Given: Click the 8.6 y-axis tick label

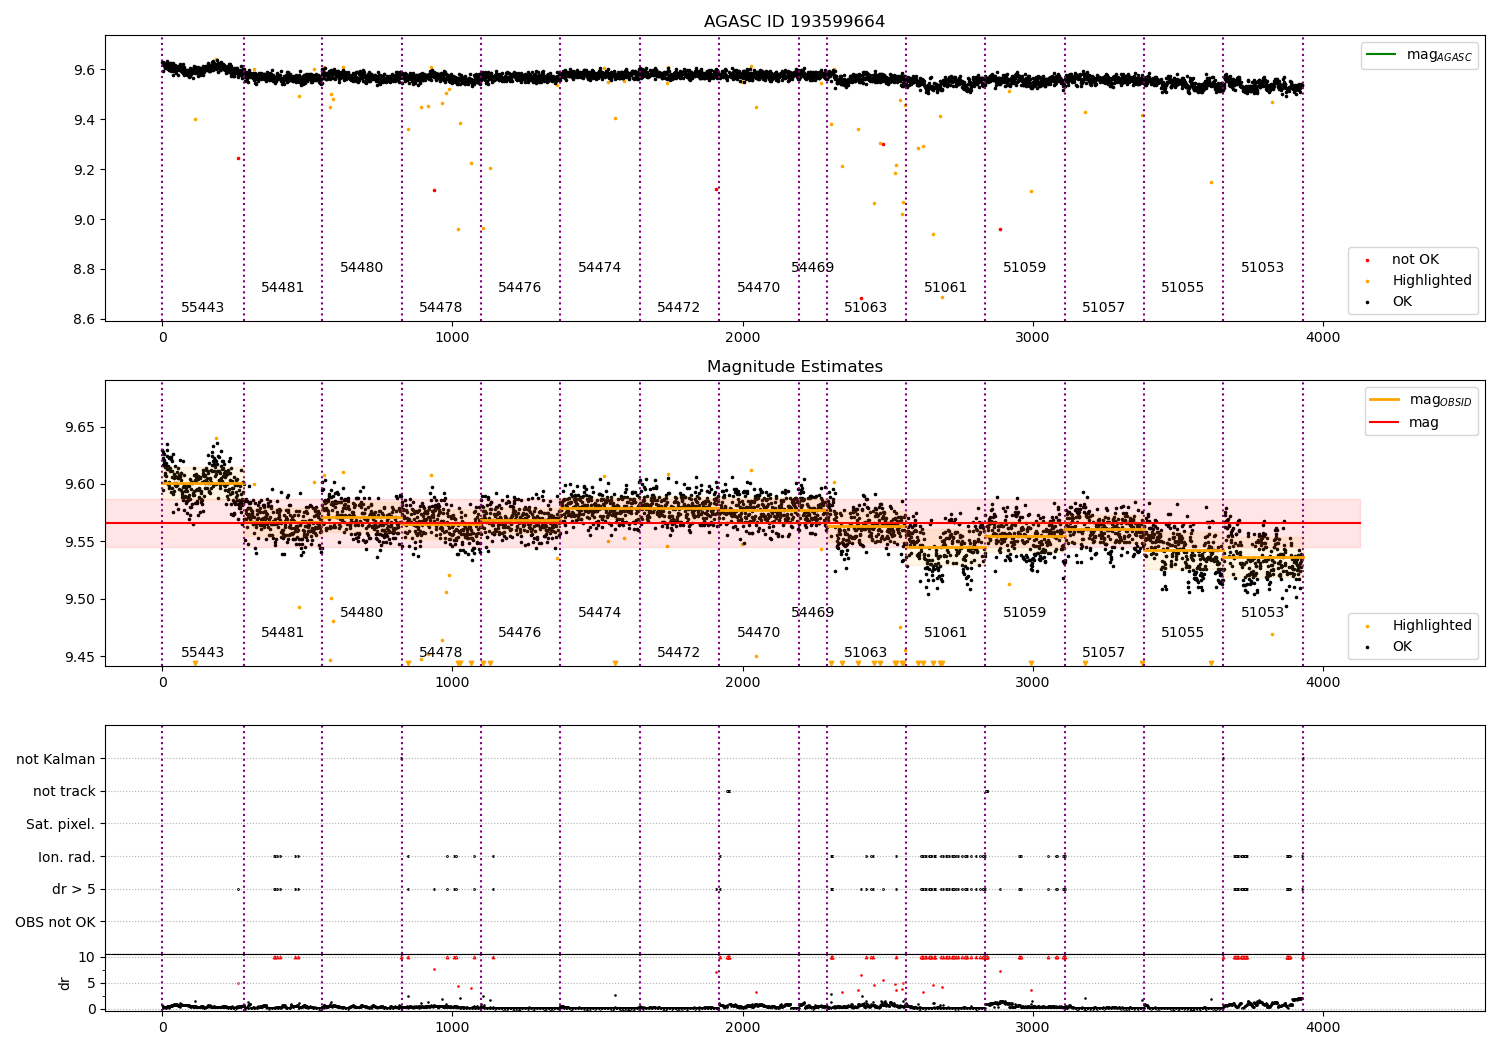Looking at the screenshot, I should tap(84, 320).
